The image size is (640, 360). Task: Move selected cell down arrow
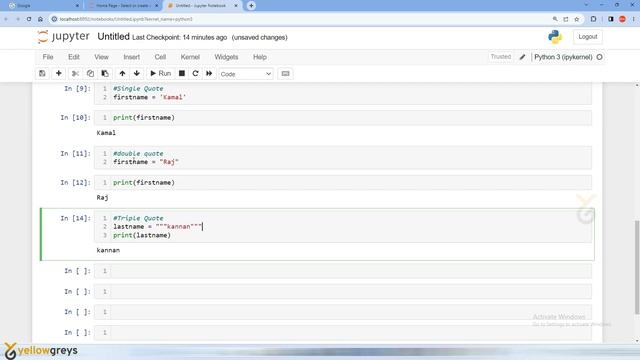[137, 73]
